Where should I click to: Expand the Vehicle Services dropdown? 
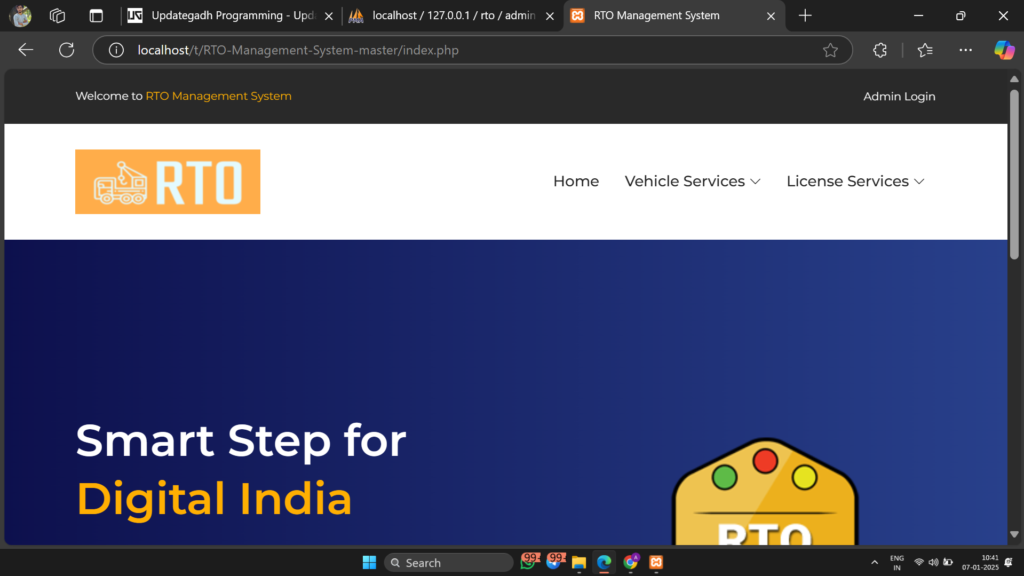[692, 181]
